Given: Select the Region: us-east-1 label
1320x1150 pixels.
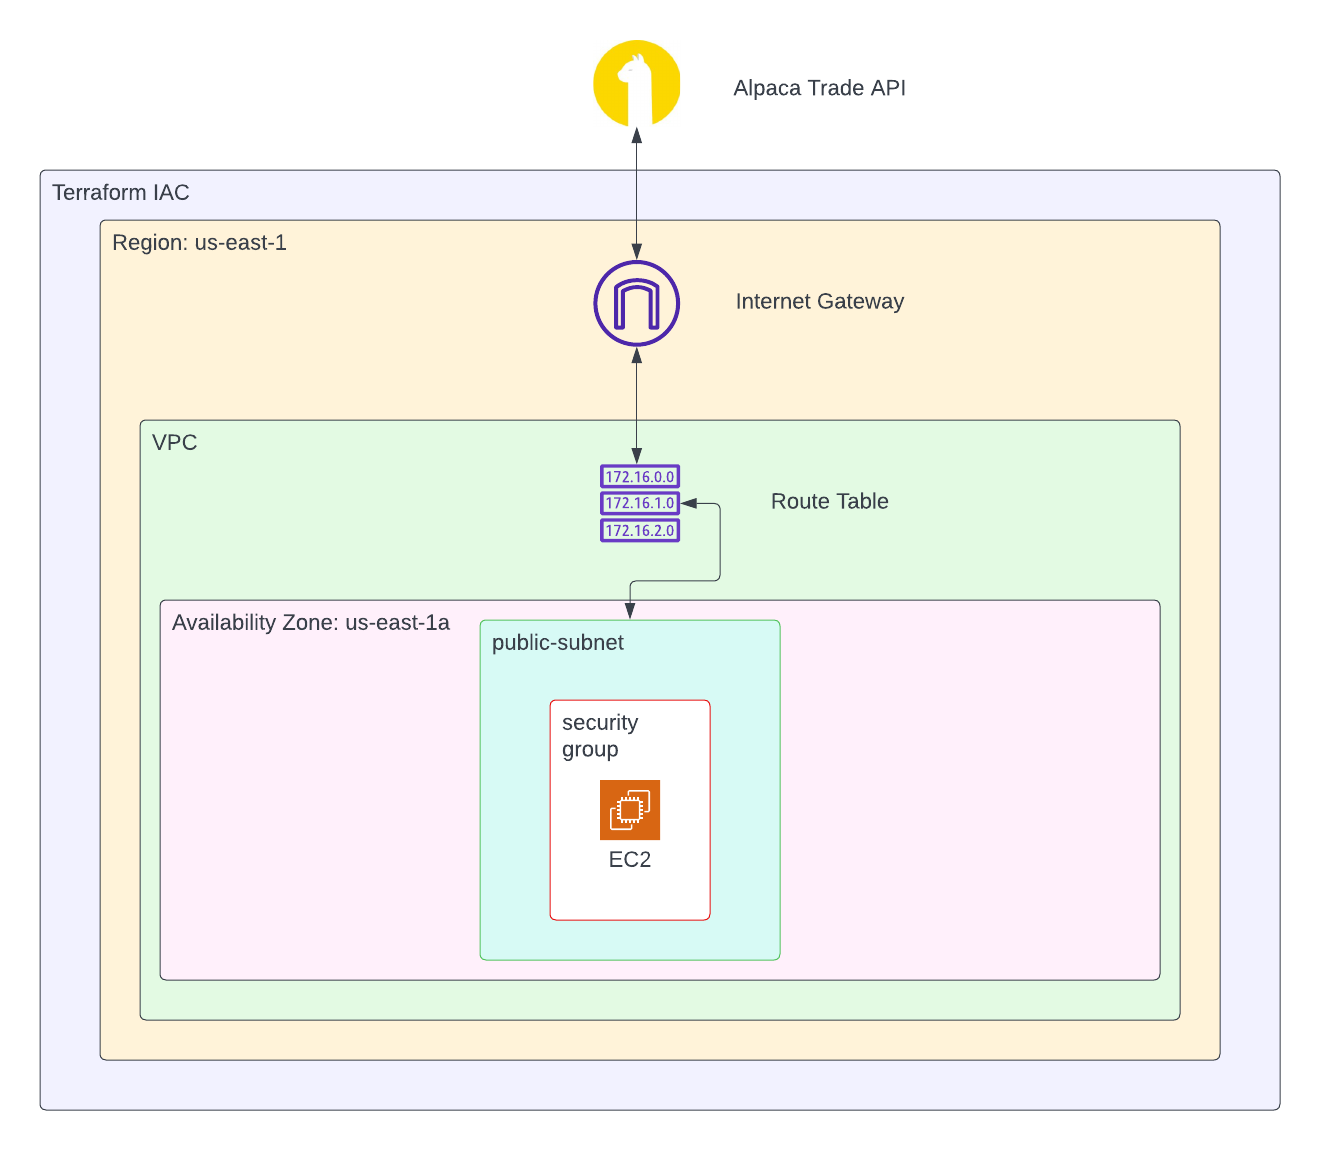Looking at the screenshot, I should [199, 242].
